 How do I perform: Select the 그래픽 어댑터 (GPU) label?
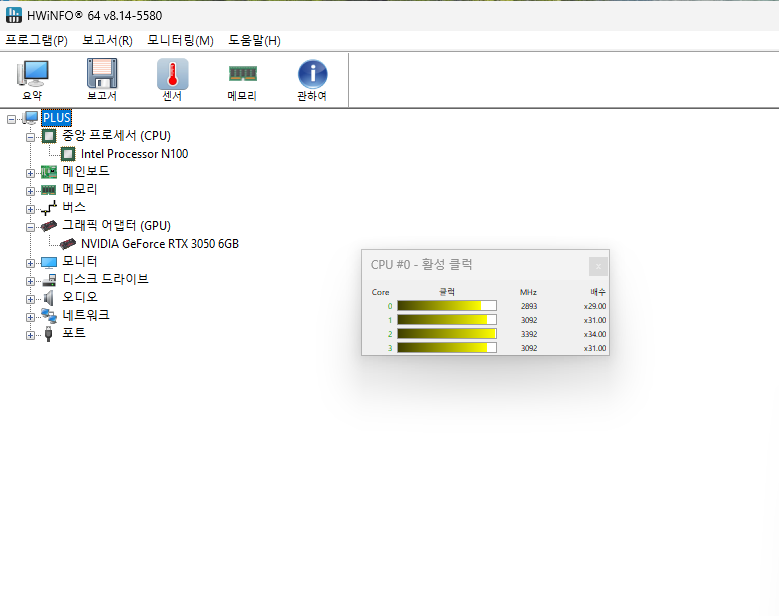pyautogui.click(x=116, y=226)
